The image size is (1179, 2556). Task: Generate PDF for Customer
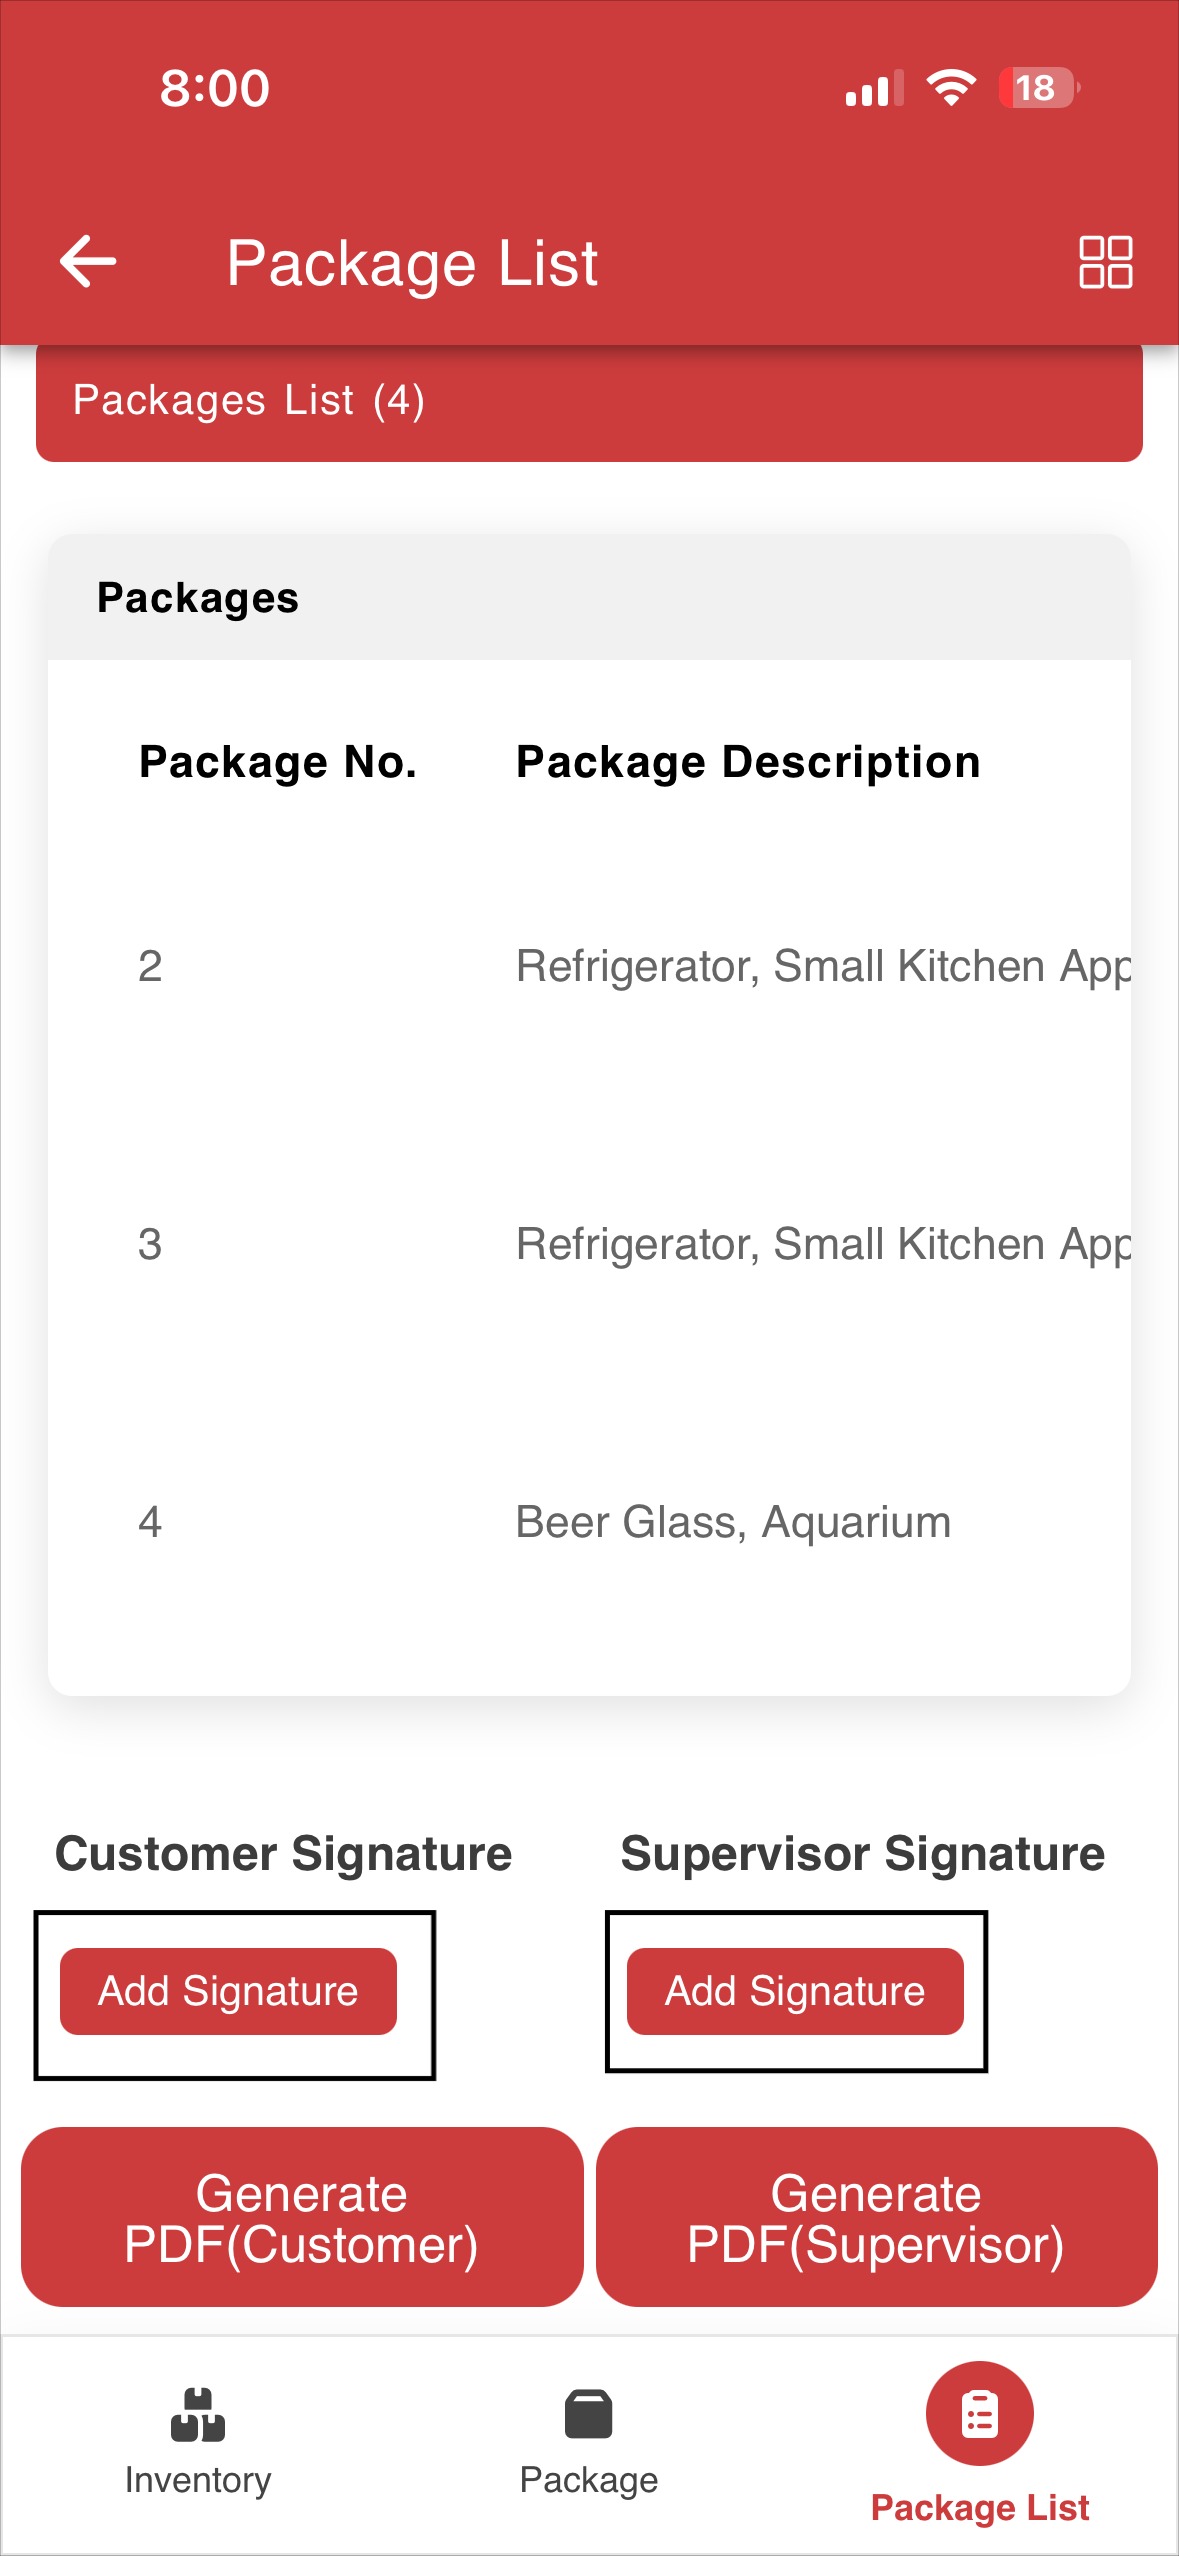tap(302, 2217)
